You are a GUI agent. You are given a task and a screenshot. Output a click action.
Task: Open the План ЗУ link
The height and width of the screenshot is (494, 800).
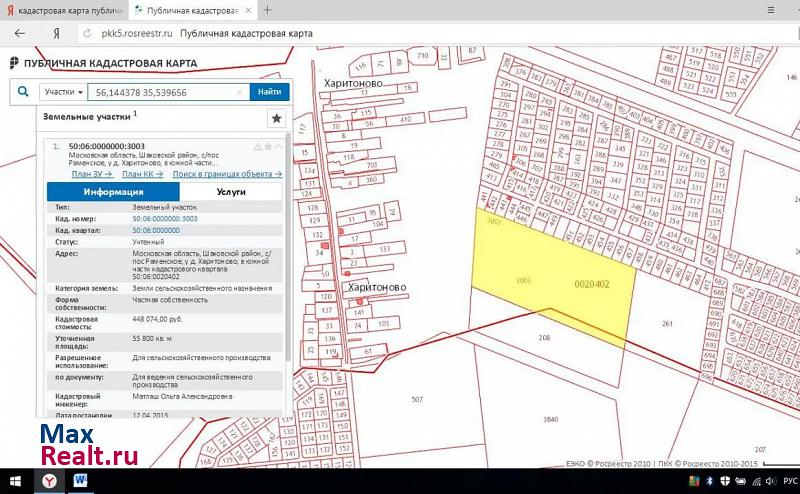(88, 174)
